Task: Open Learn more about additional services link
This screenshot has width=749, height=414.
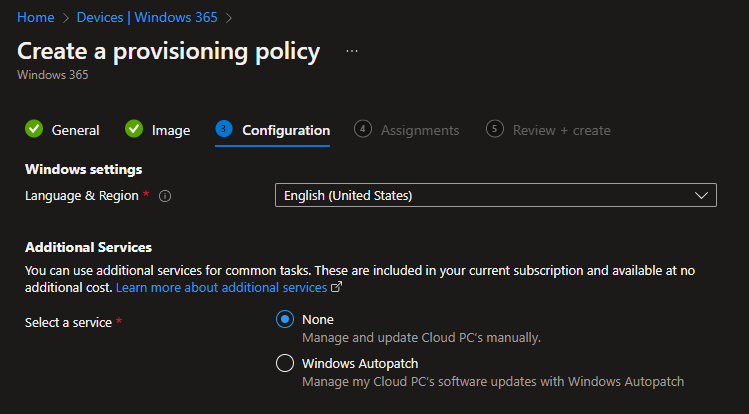Action: point(221,288)
